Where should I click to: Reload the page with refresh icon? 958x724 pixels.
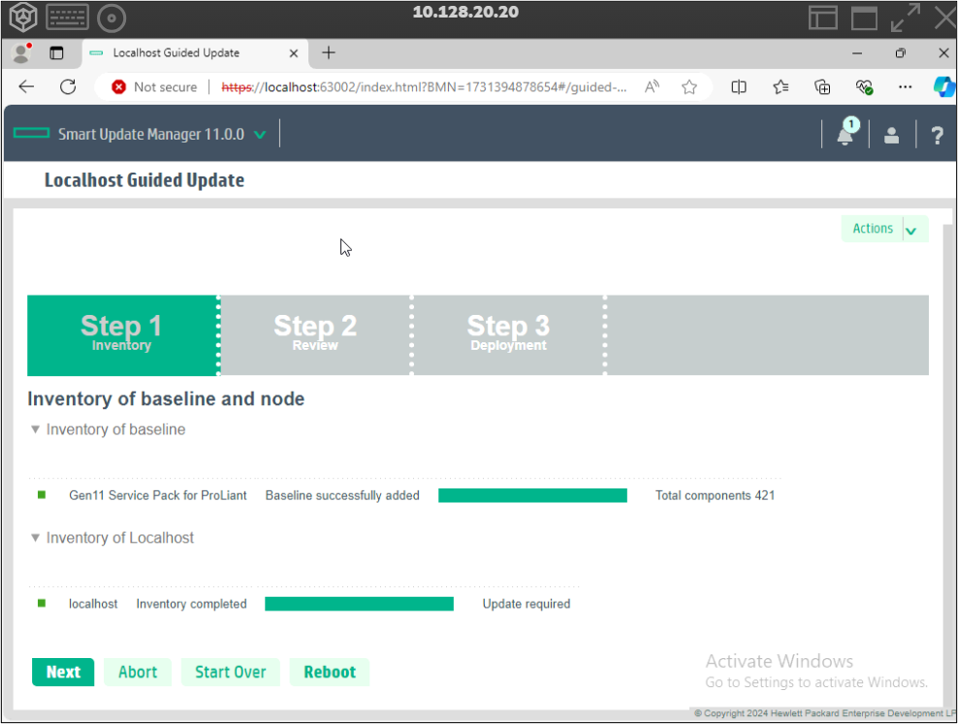click(67, 87)
